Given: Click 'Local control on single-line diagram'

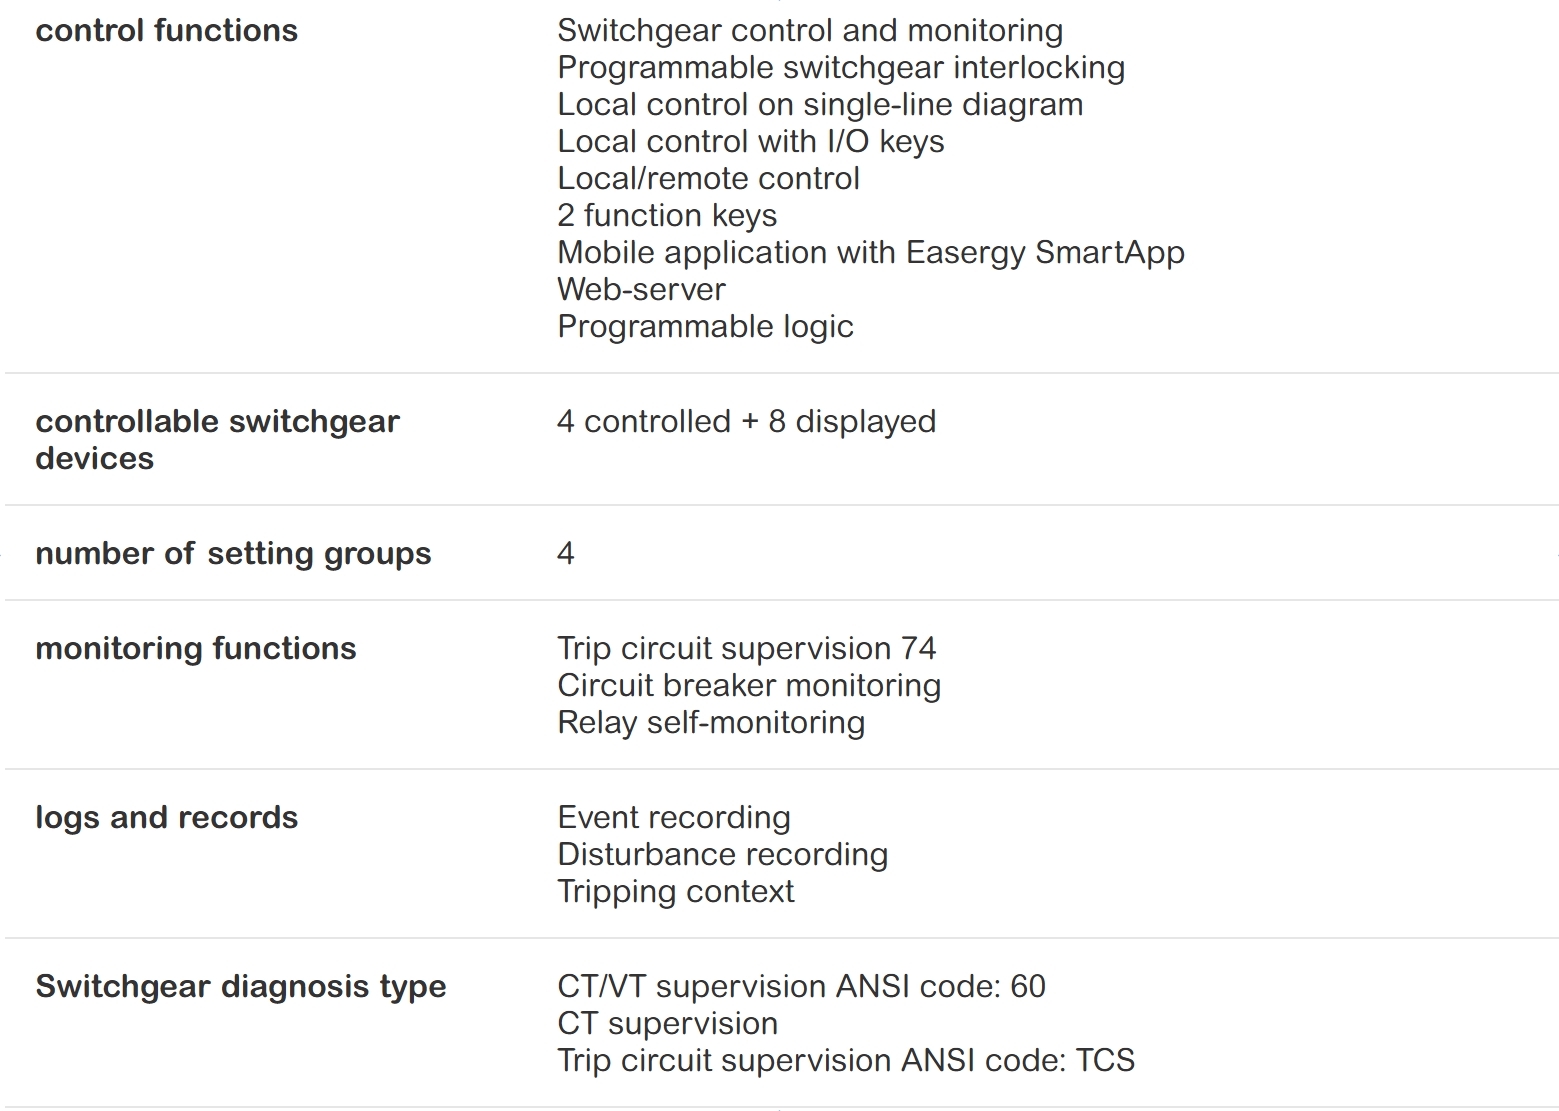Looking at the screenshot, I should pyautogui.click(x=819, y=105).
